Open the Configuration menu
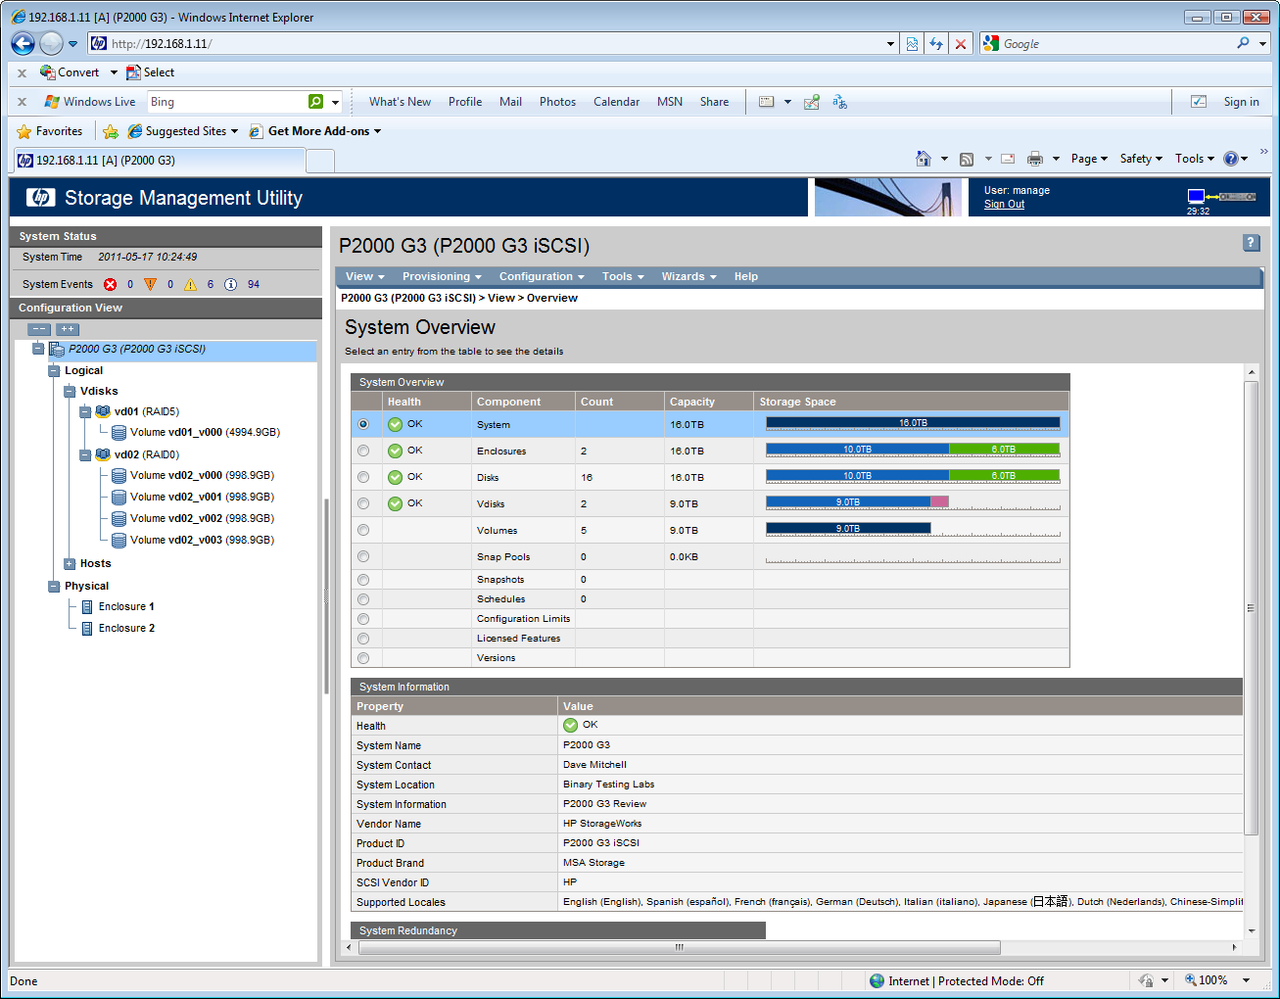The width and height of the screenshot is (1280, 999). point(542,277)
